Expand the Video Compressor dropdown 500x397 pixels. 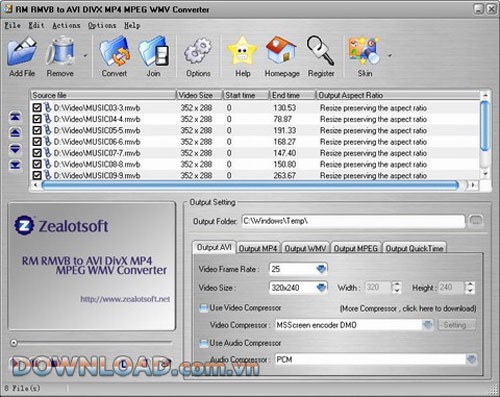pyautogui.click(x=427, y=325)
